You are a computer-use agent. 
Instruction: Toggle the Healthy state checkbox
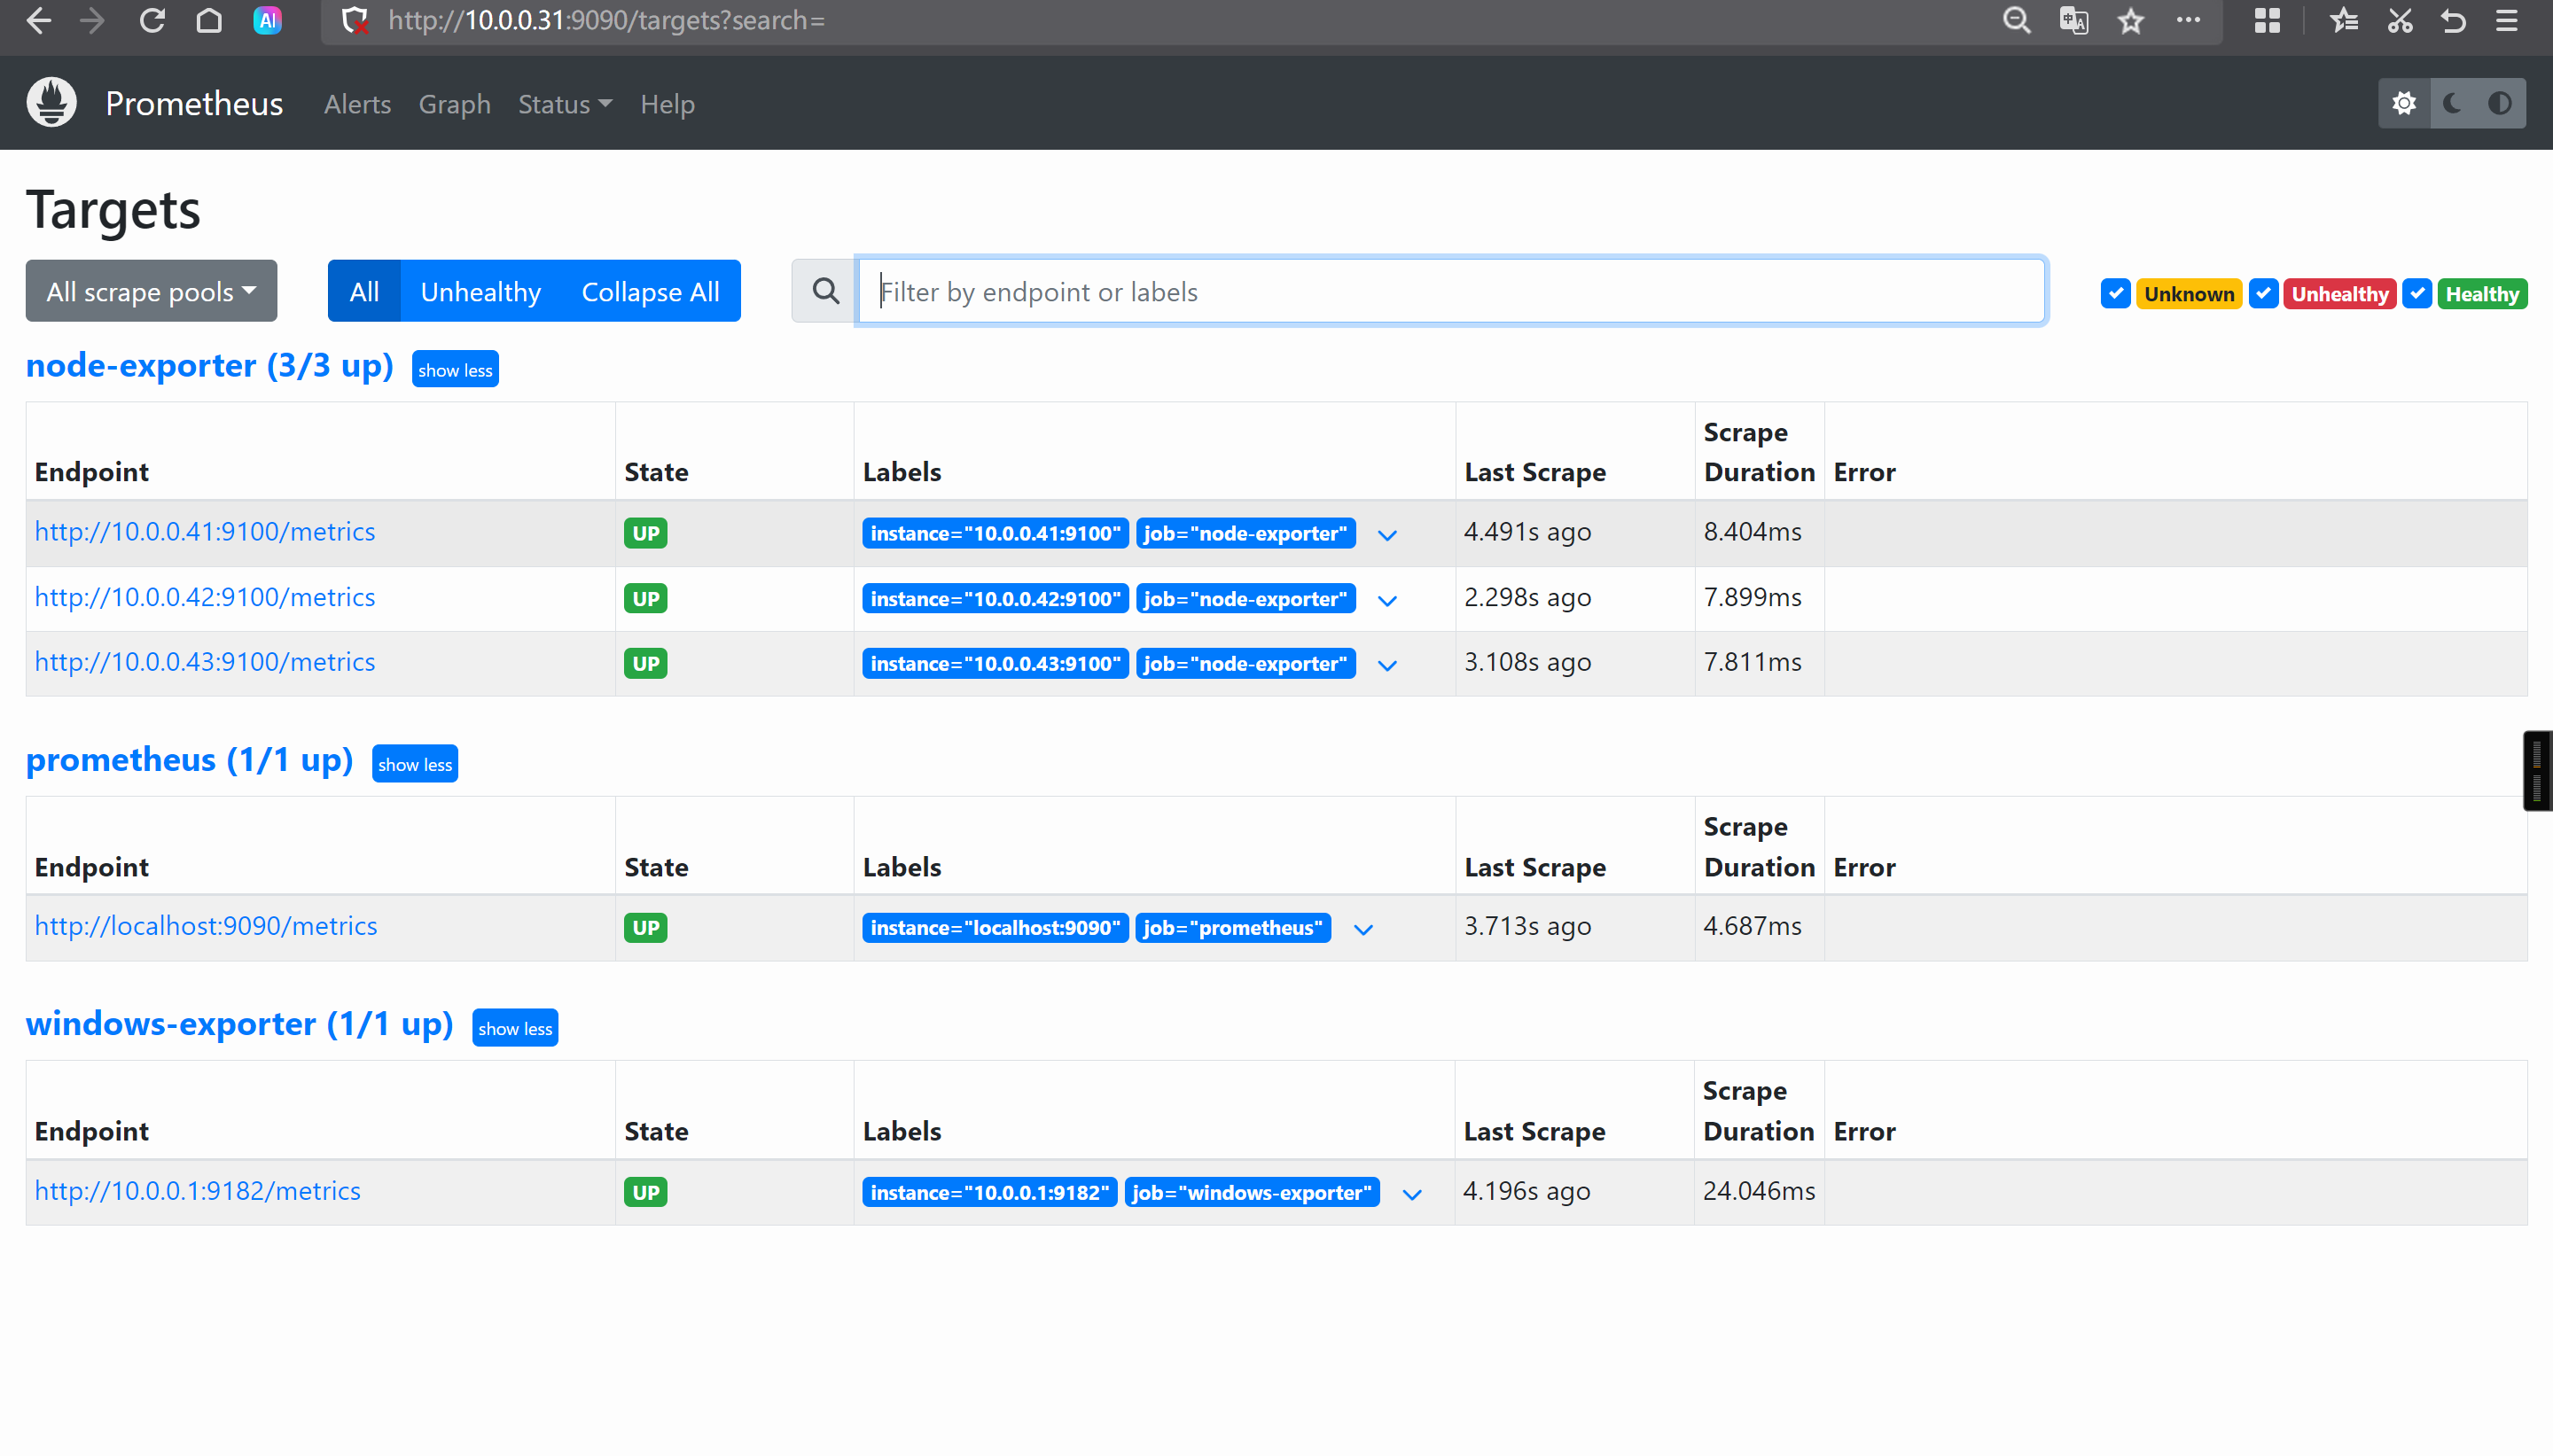click(2417, 293)
